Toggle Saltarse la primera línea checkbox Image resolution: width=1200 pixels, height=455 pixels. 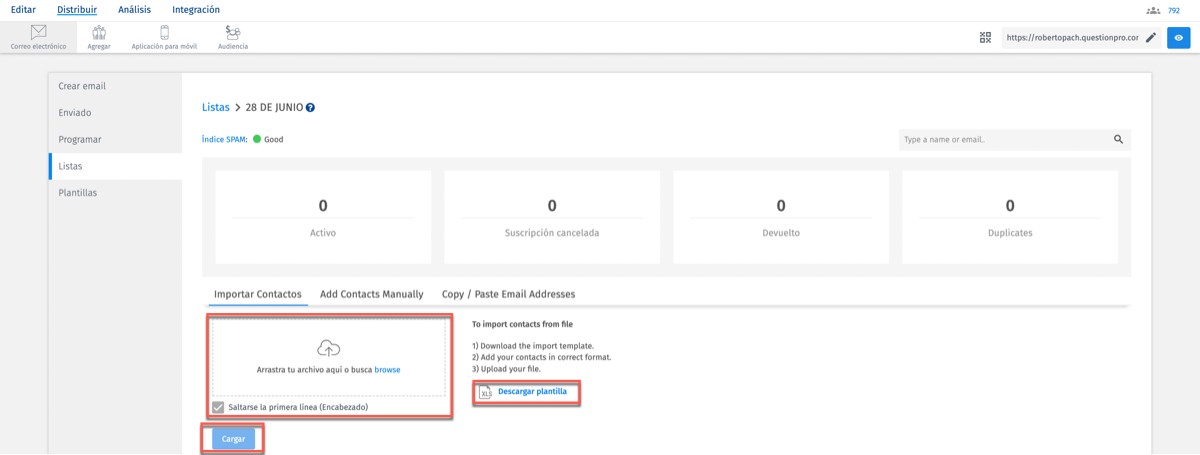[x=218, y=407]
